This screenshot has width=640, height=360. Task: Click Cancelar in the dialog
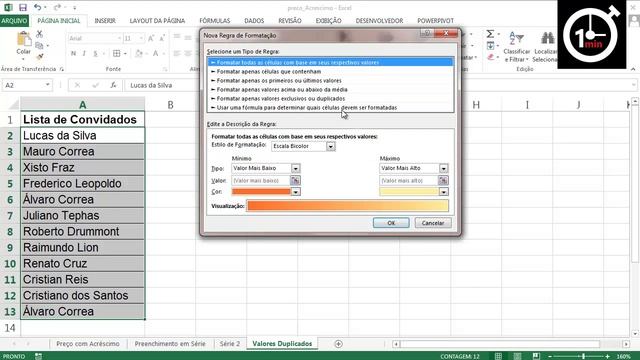(433, 223)
